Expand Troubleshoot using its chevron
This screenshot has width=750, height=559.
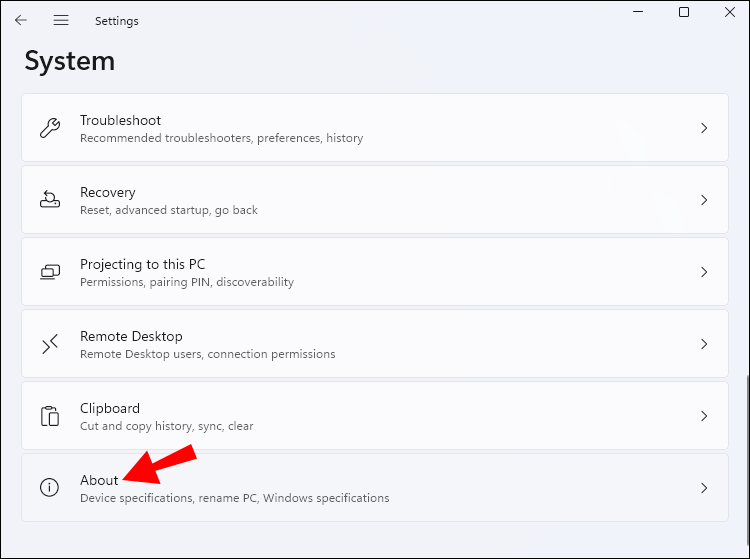[704, 128]
